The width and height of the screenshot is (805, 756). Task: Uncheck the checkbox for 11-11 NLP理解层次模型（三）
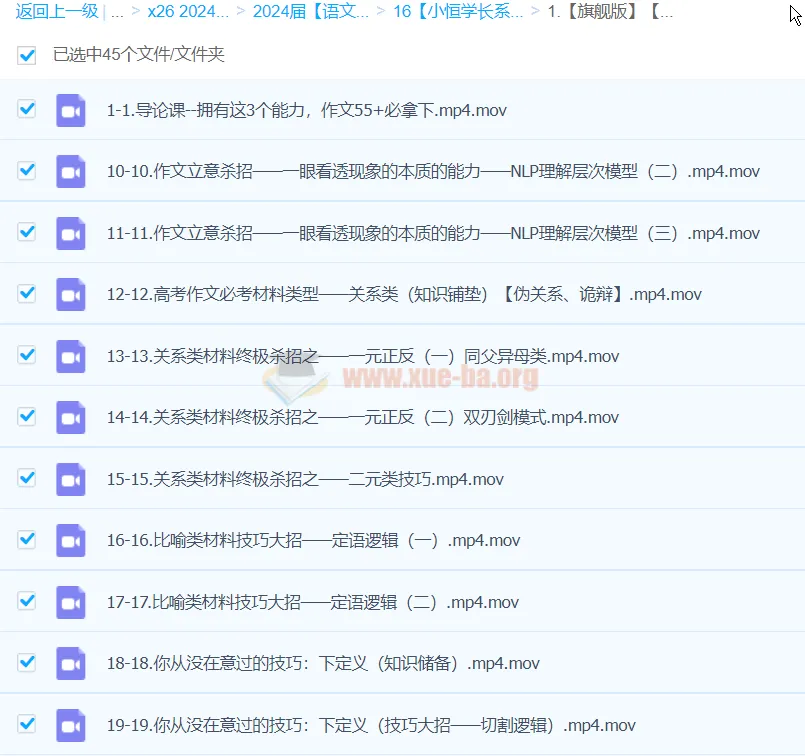26,232
